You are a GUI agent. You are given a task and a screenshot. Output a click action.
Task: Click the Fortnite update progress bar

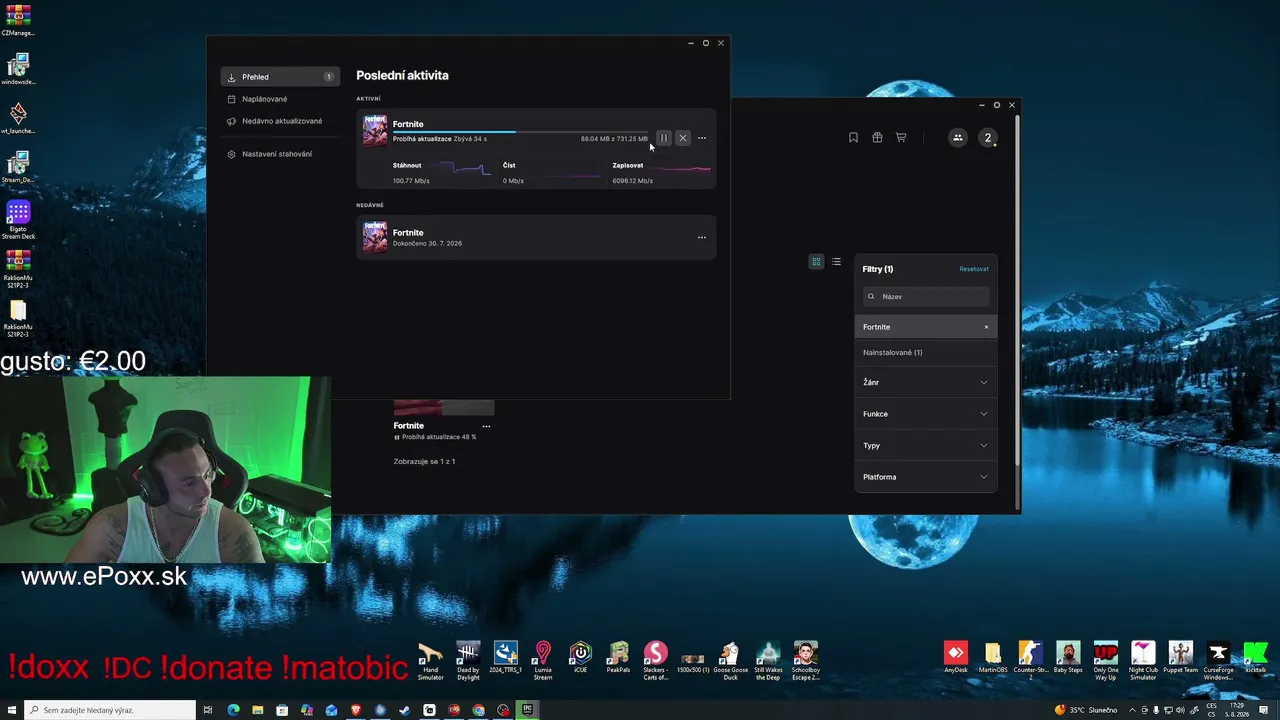(x=520, y=132)
